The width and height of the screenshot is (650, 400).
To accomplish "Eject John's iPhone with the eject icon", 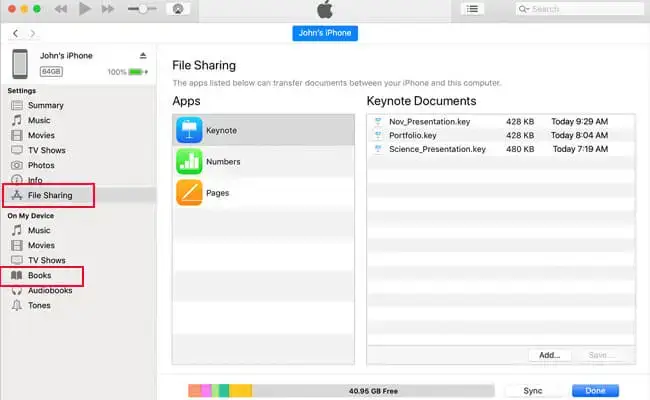I will coord(143,56).
